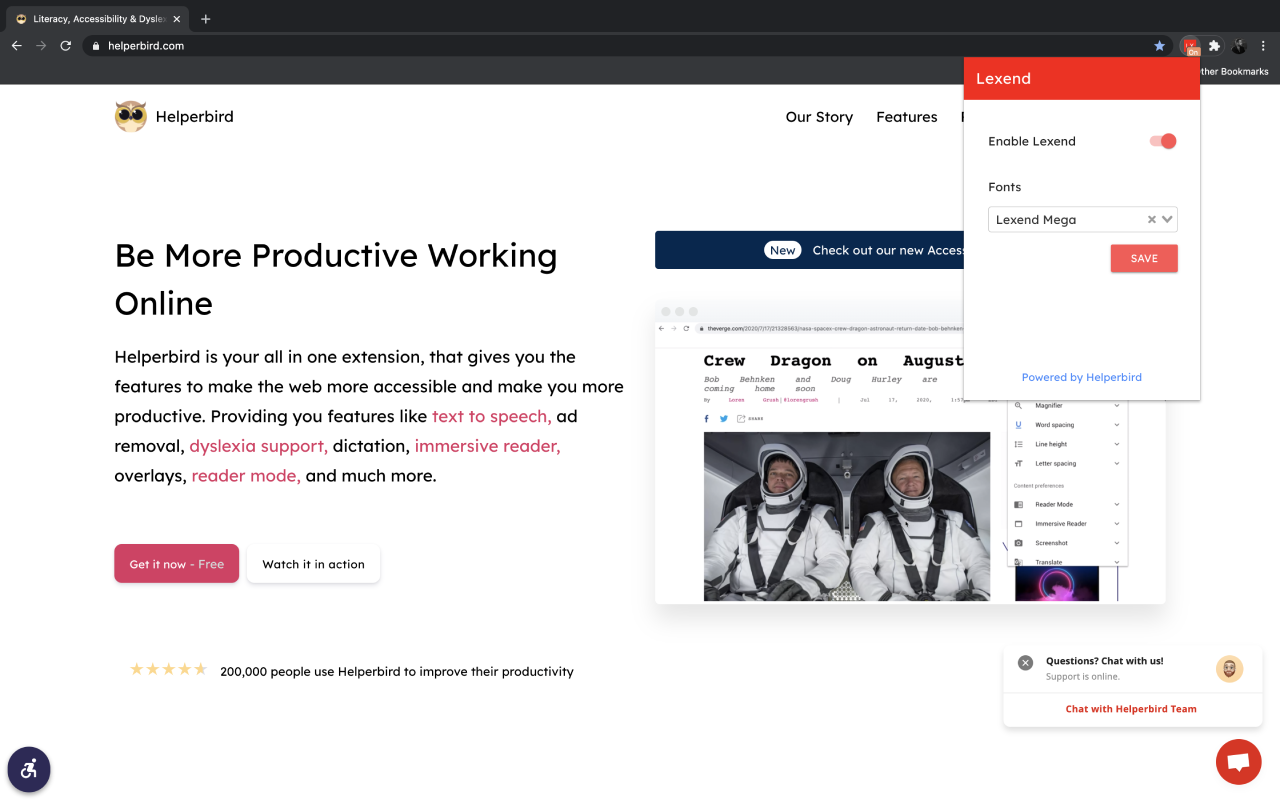The width and height of the screenshot is (1280, 800).
Task: Toggle the Enable Lexend switch
Action: coord(1163,141)
